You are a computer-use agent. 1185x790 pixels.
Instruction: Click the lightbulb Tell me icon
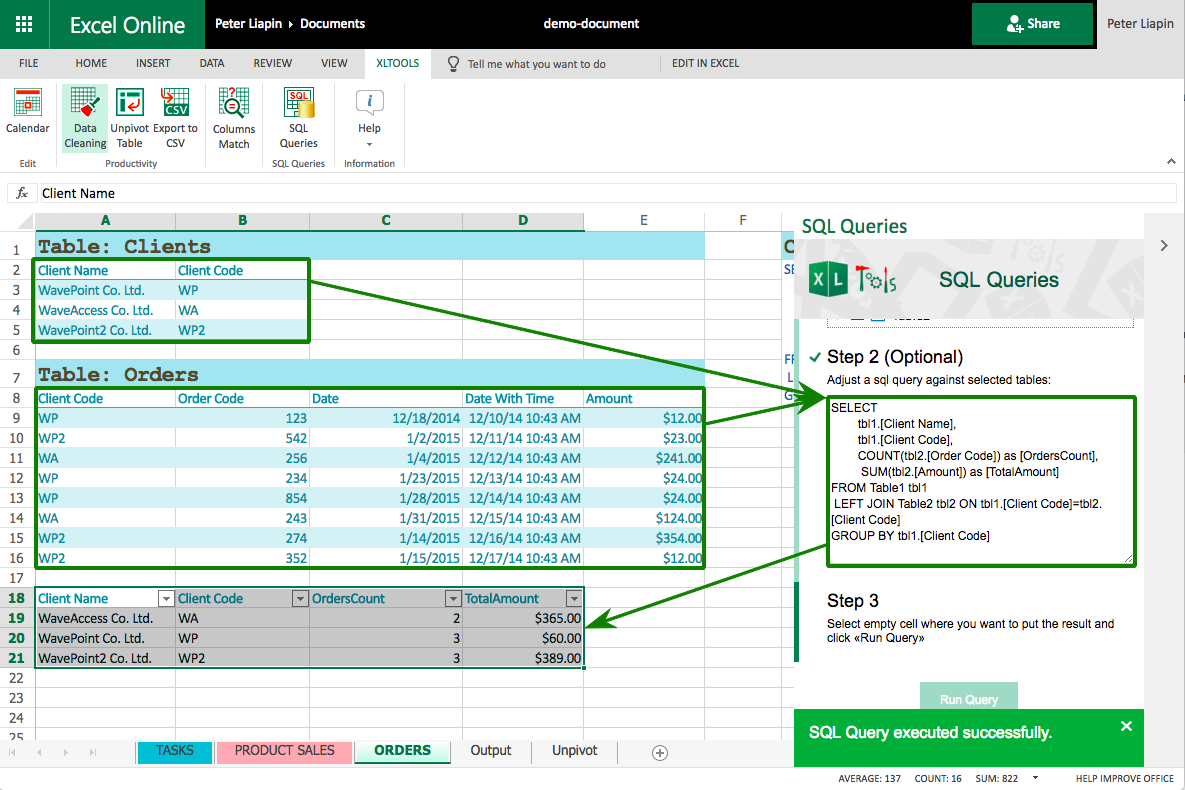click(453, 64)
